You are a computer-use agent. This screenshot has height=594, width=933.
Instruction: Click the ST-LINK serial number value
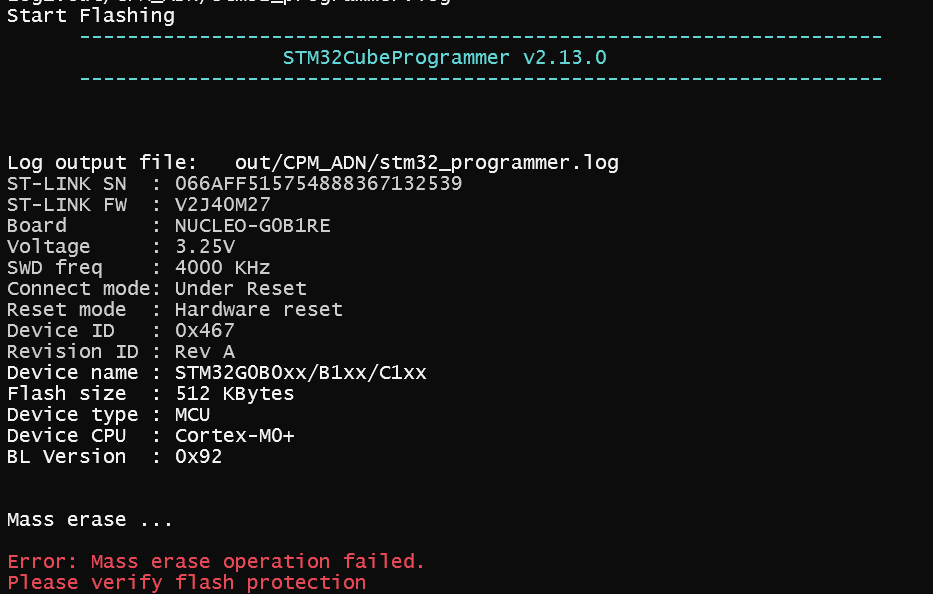[x=318, y=183]
